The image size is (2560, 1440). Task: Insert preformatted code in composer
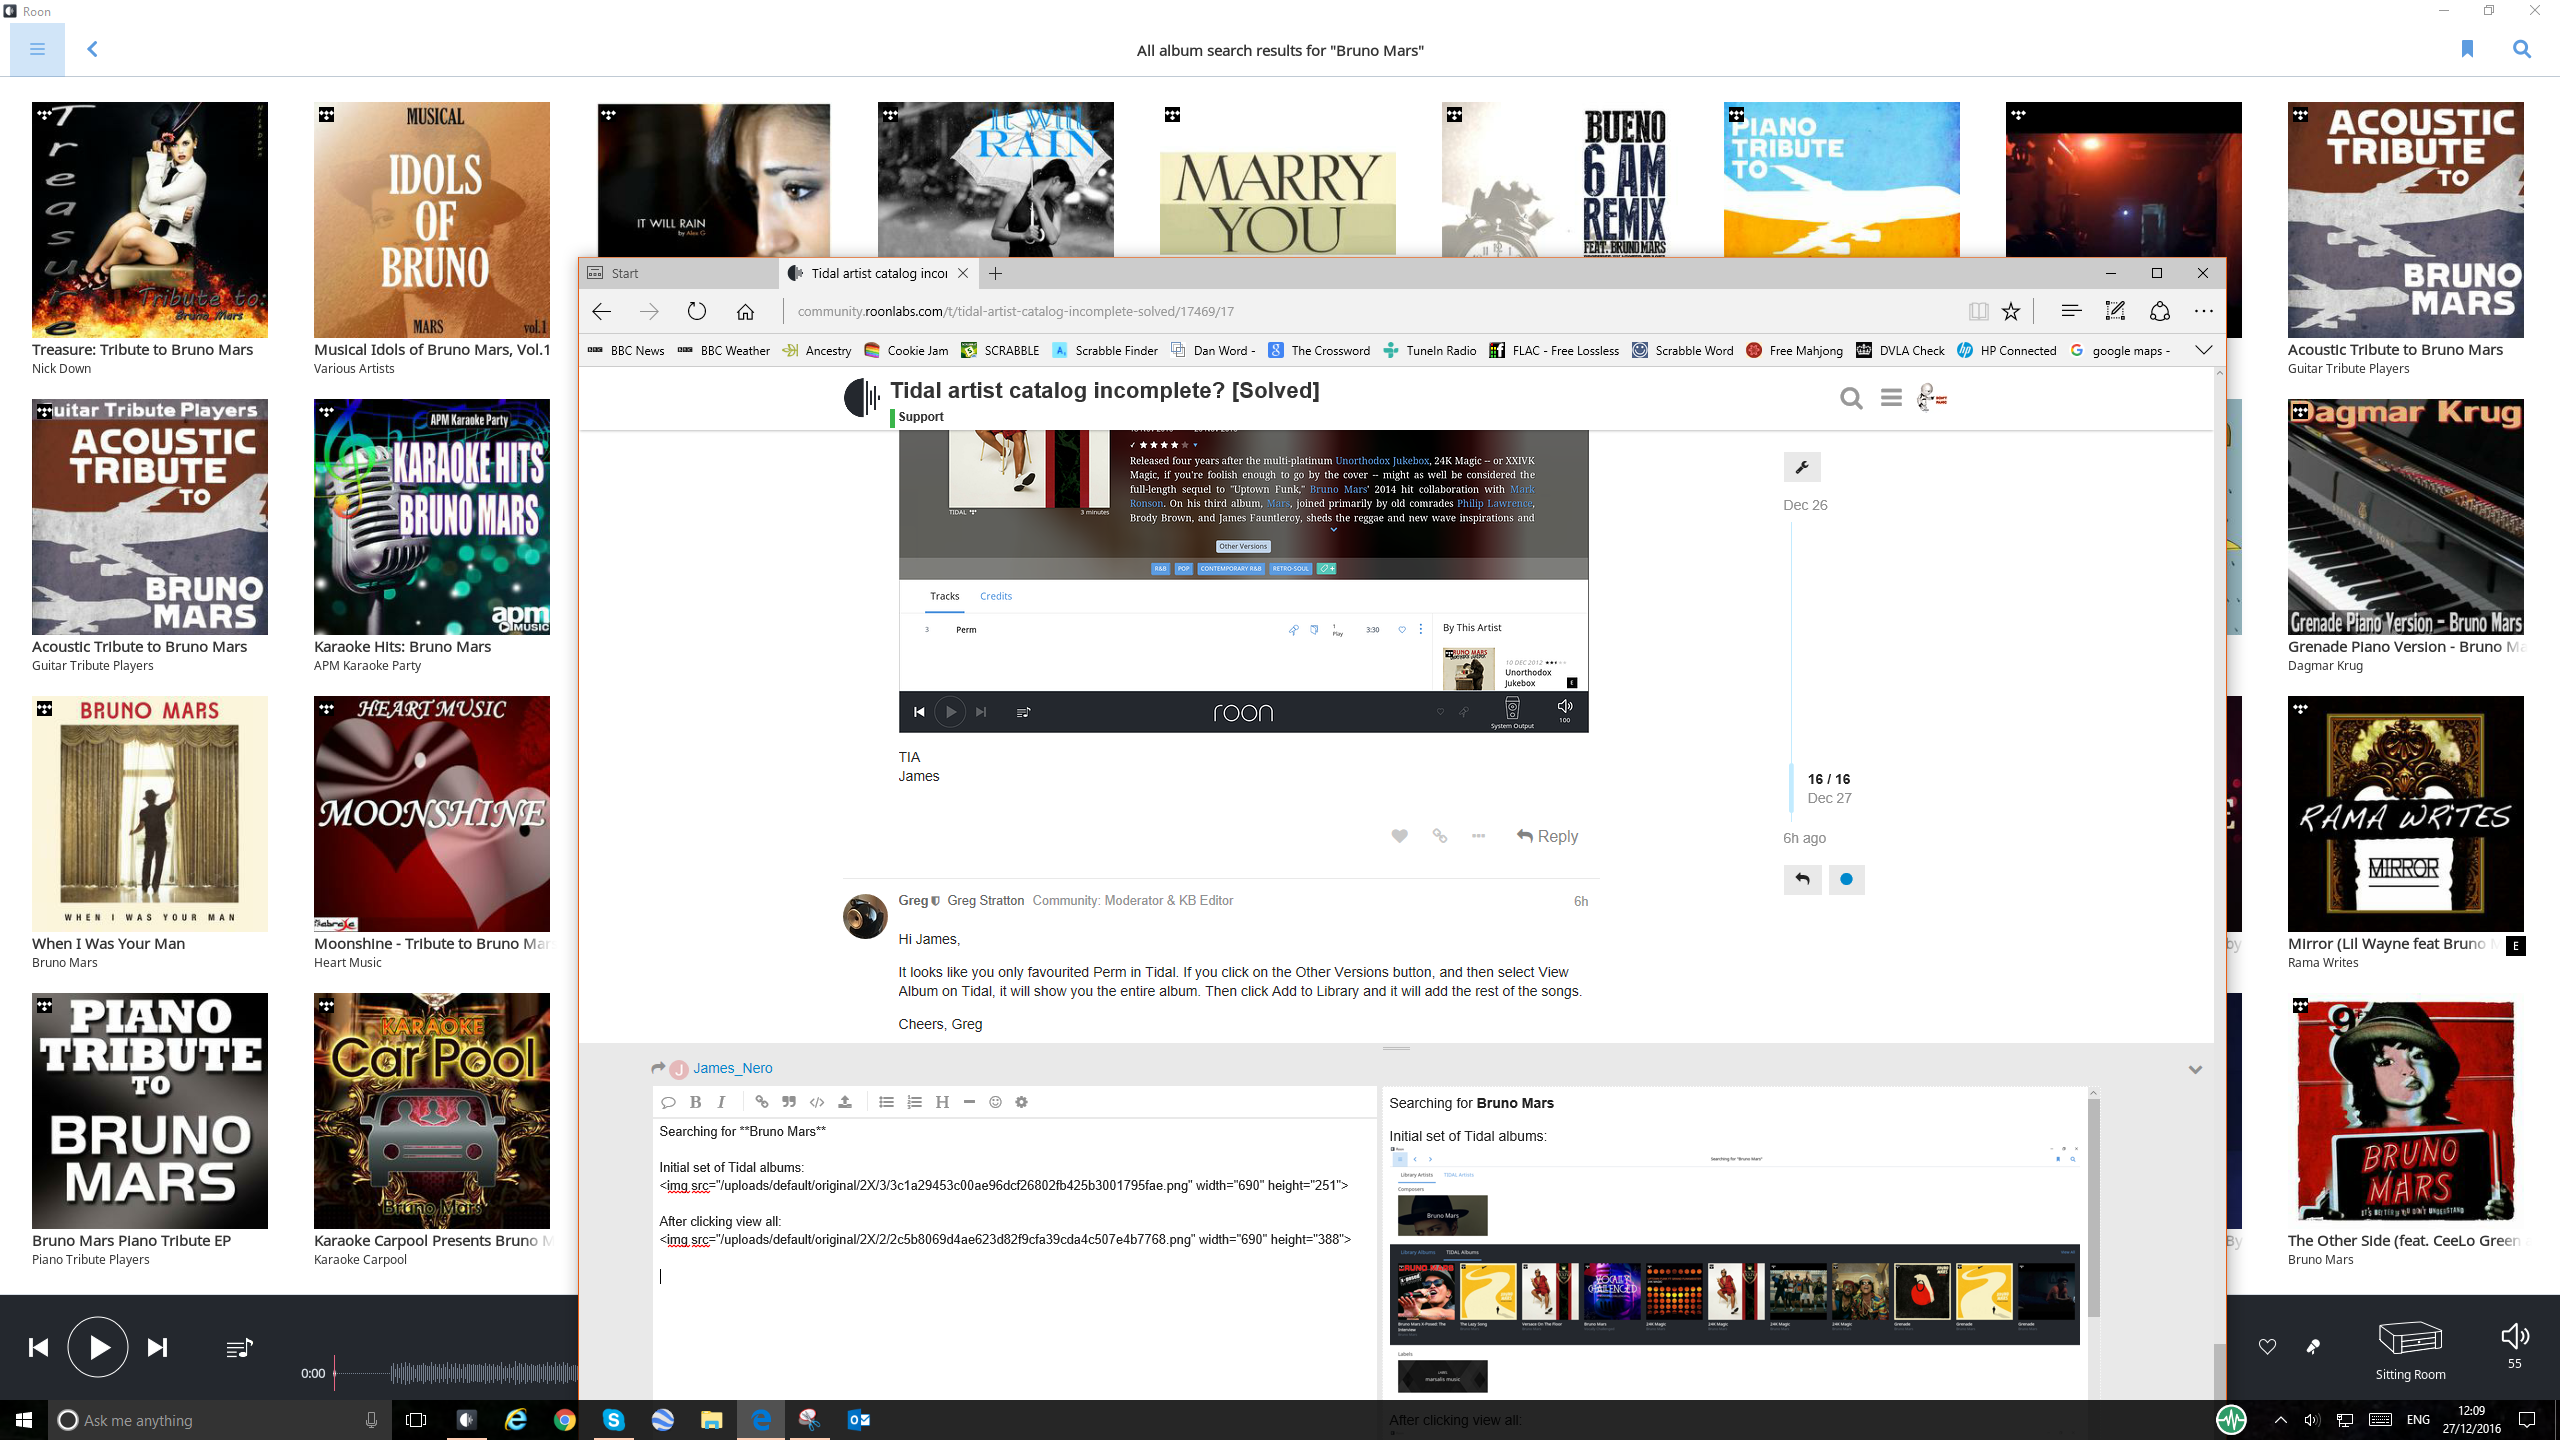(x=817, y=1102)
